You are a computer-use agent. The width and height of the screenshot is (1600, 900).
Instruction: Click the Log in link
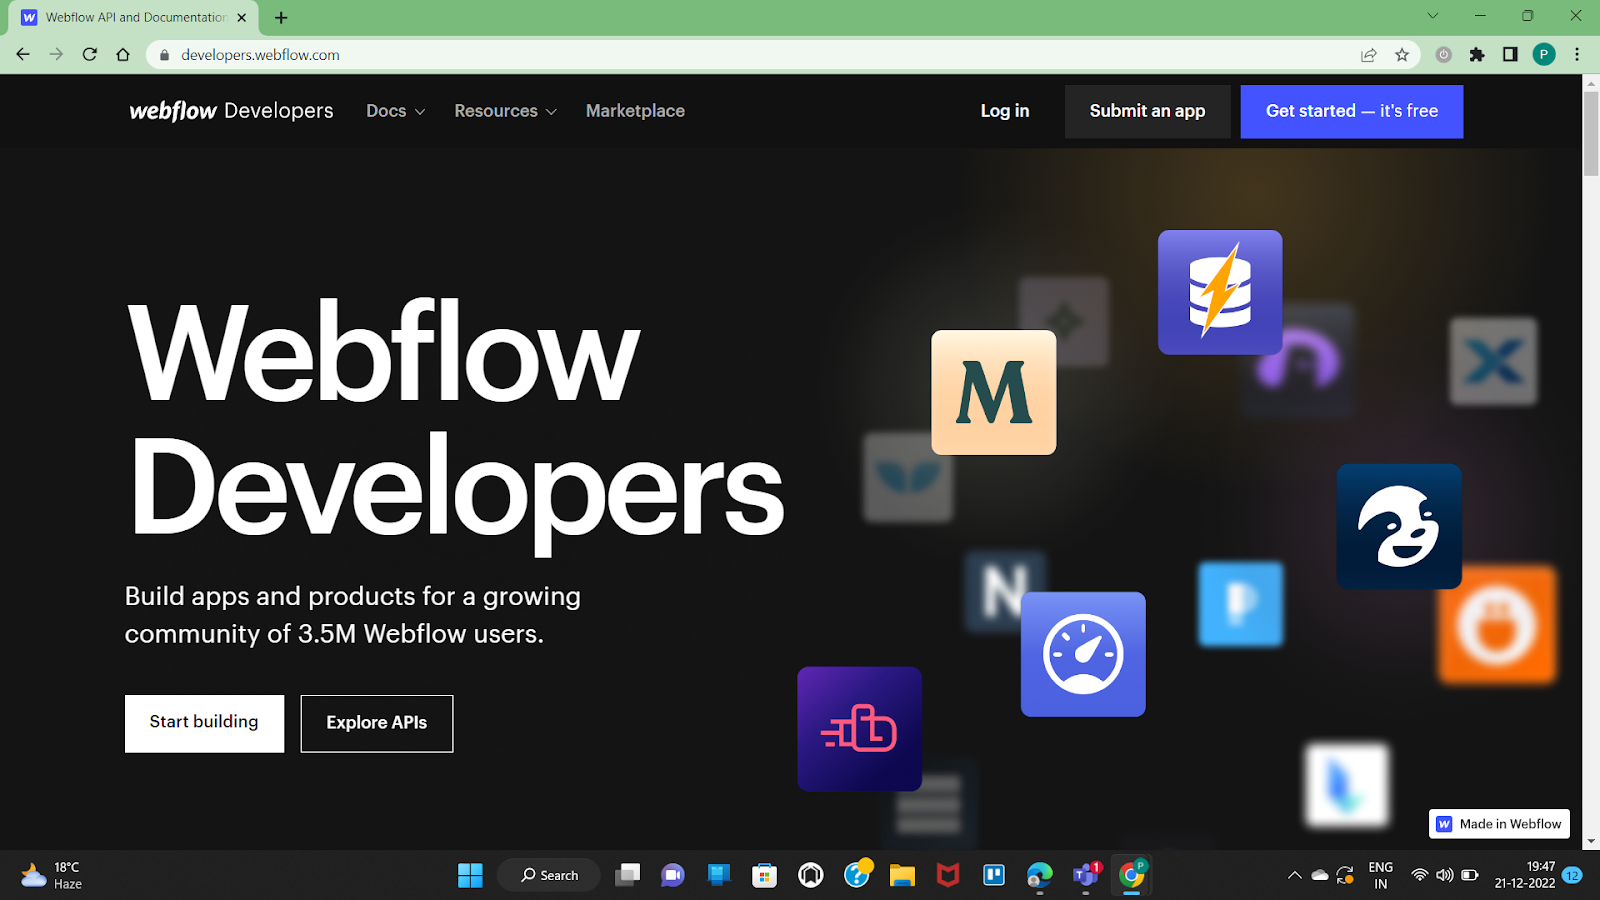1005,111
